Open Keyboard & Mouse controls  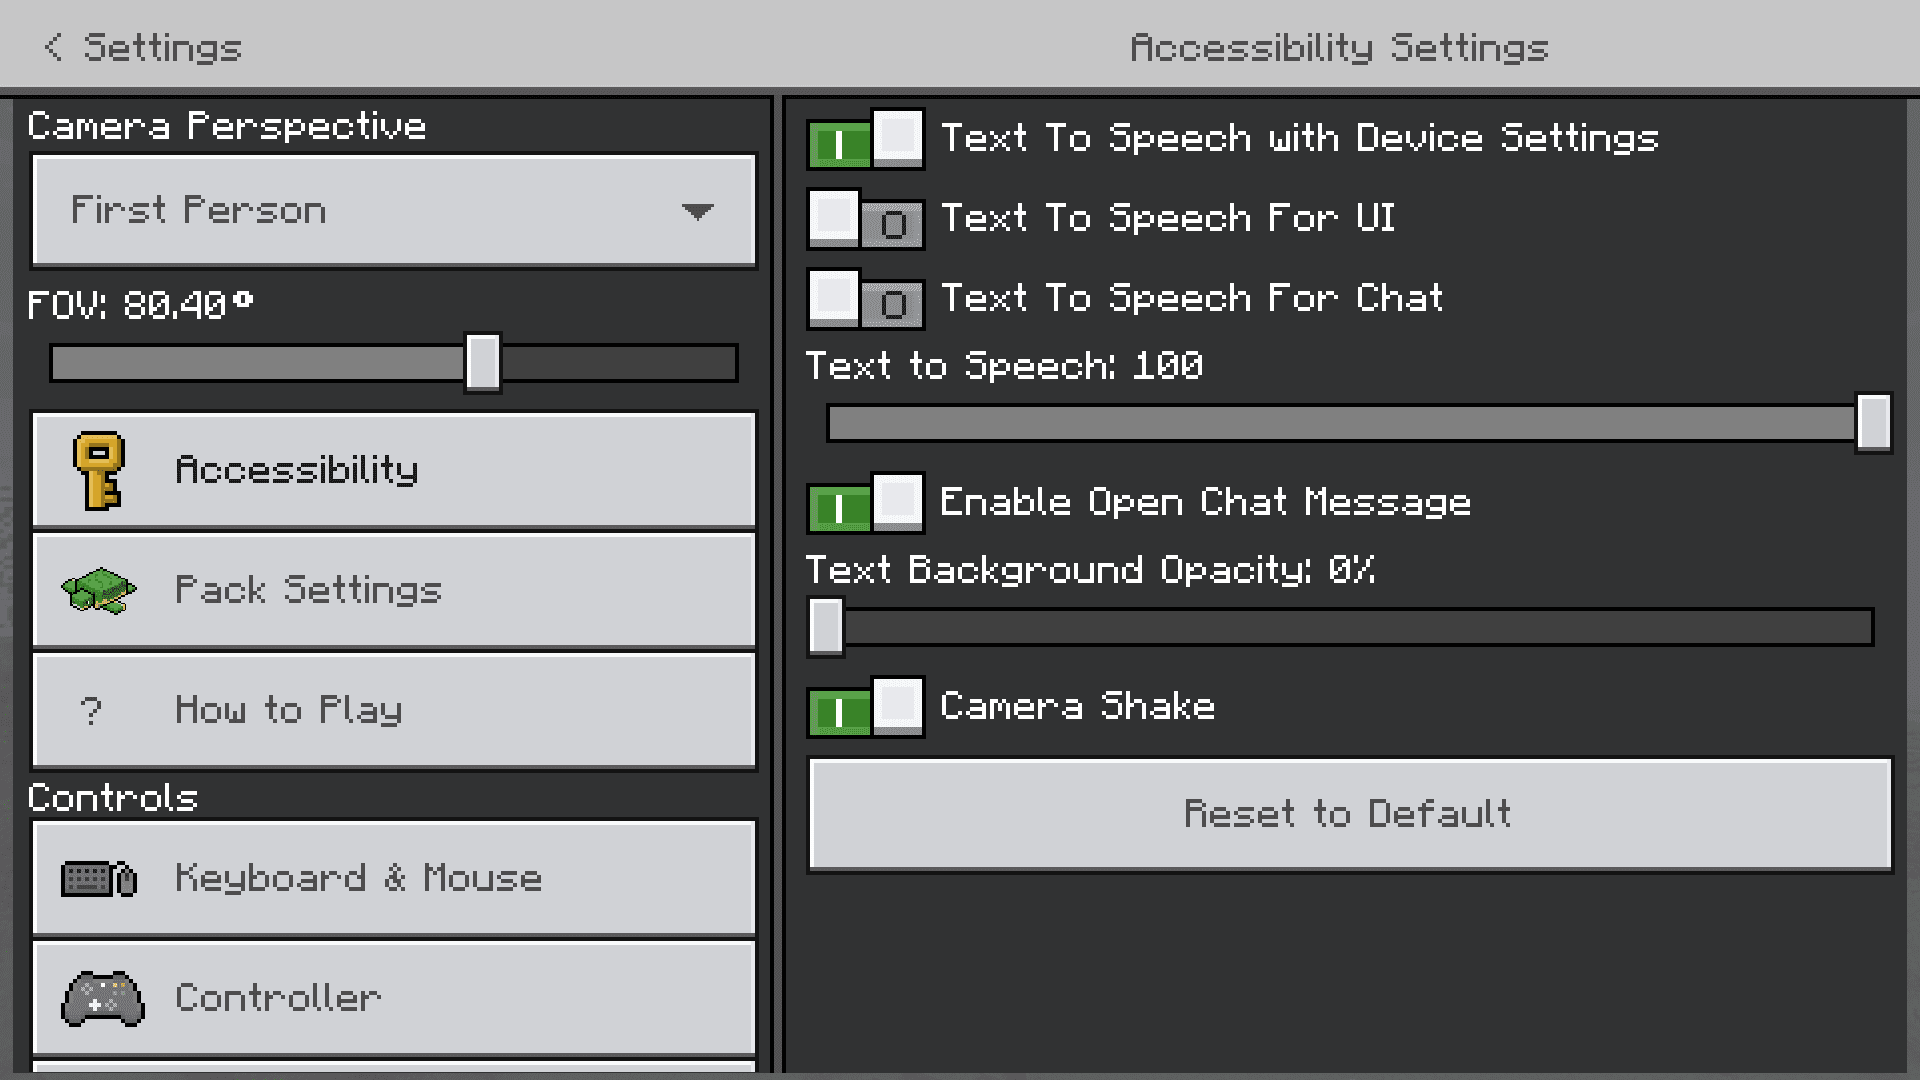[x=393, y=878]
